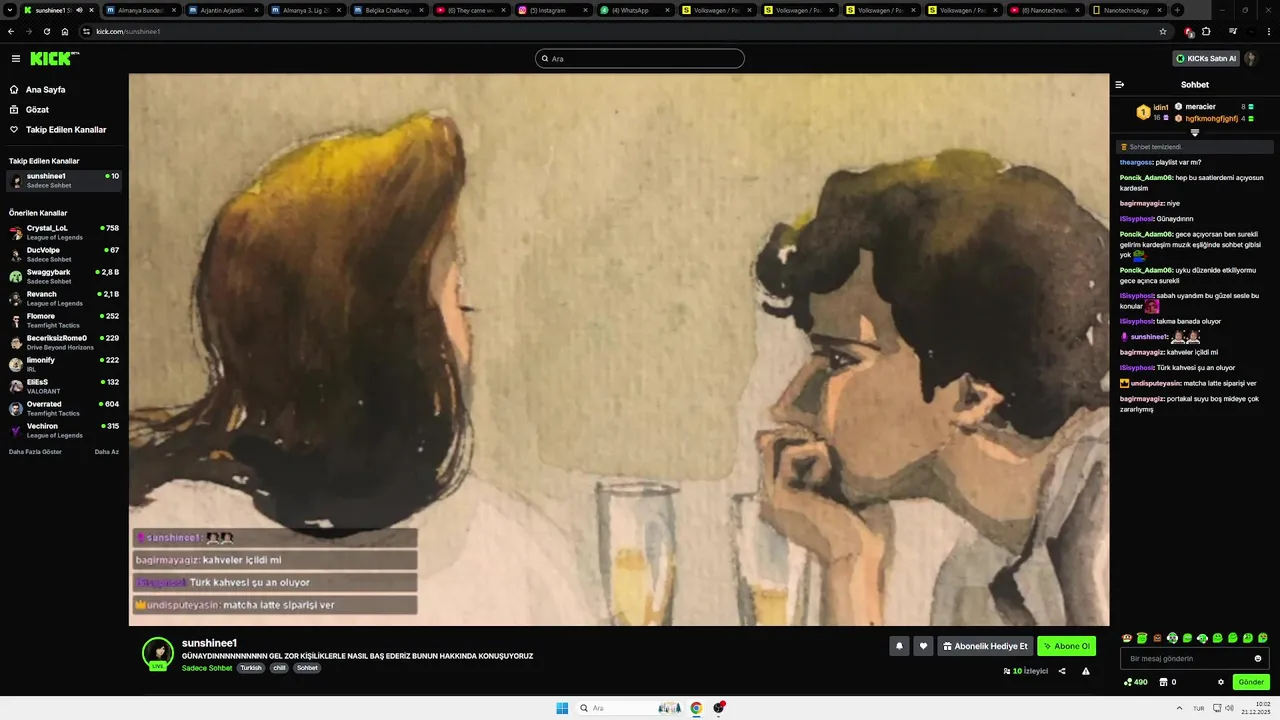Bookmark the page with star icon
This screenshot has height=720, width=1280.
pyautogui.click(x=1162, y=31)
